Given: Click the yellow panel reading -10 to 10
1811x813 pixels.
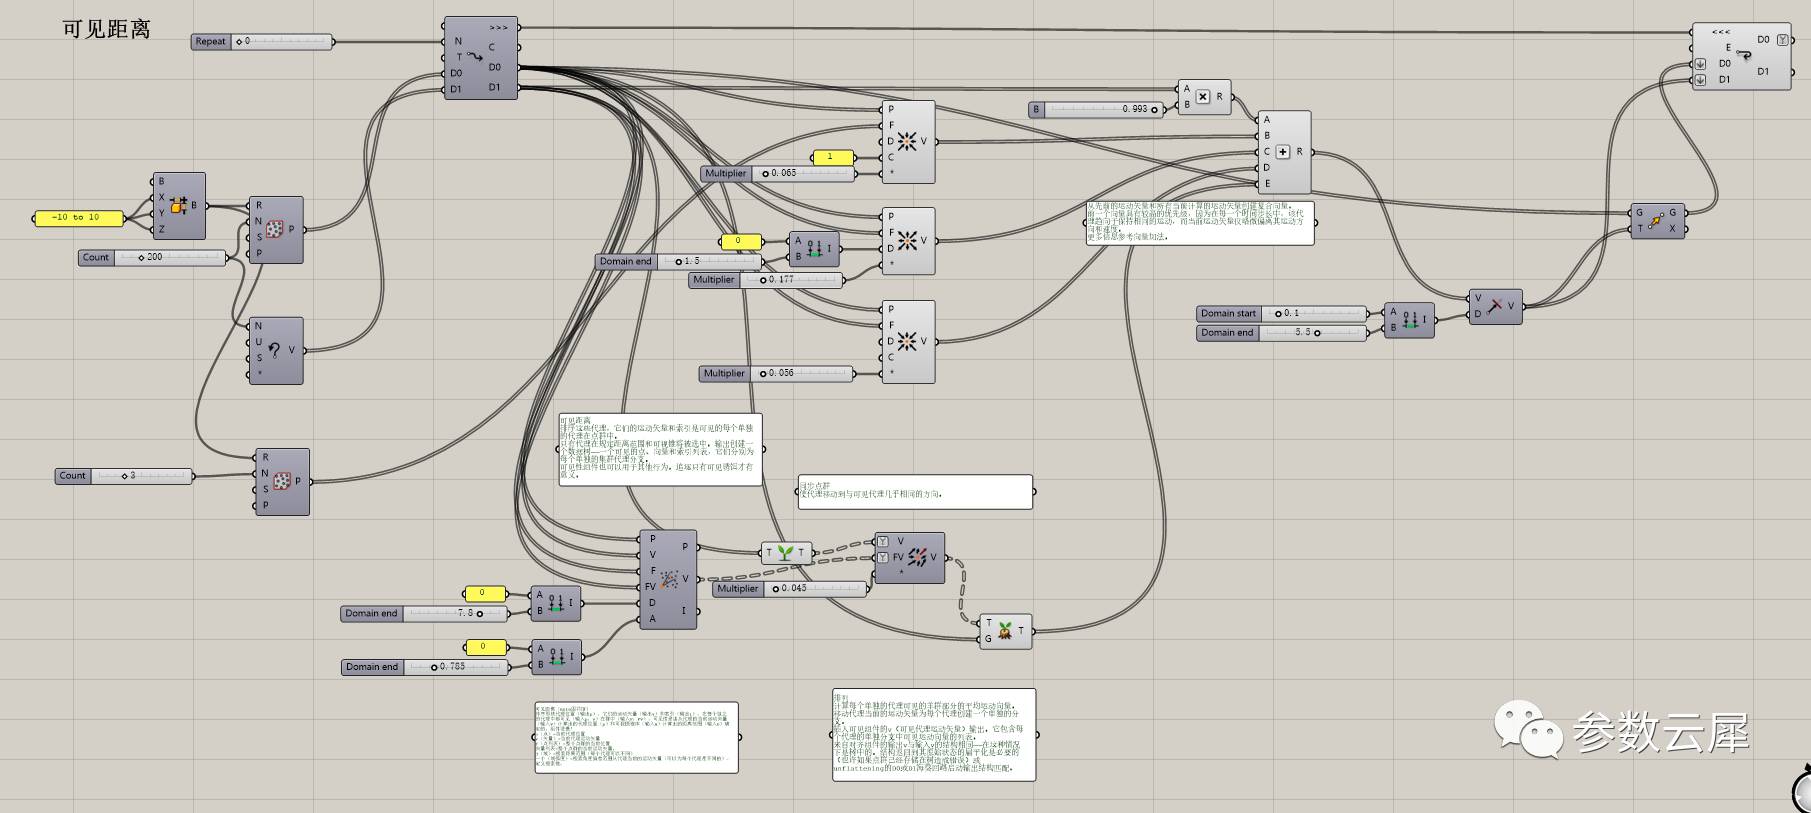Looking at the screenshot, I should 79,217.
